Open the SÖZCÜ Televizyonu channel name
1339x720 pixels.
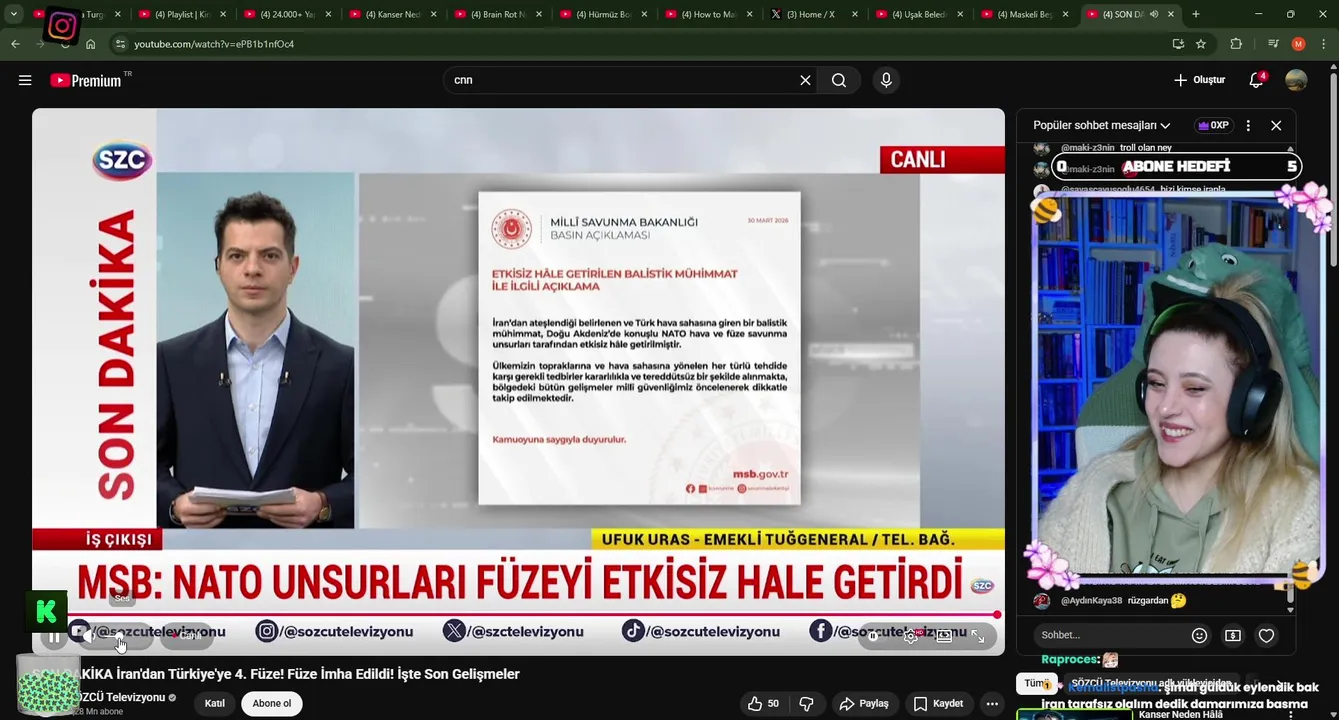pyautogui.click(x=121, y=698)
